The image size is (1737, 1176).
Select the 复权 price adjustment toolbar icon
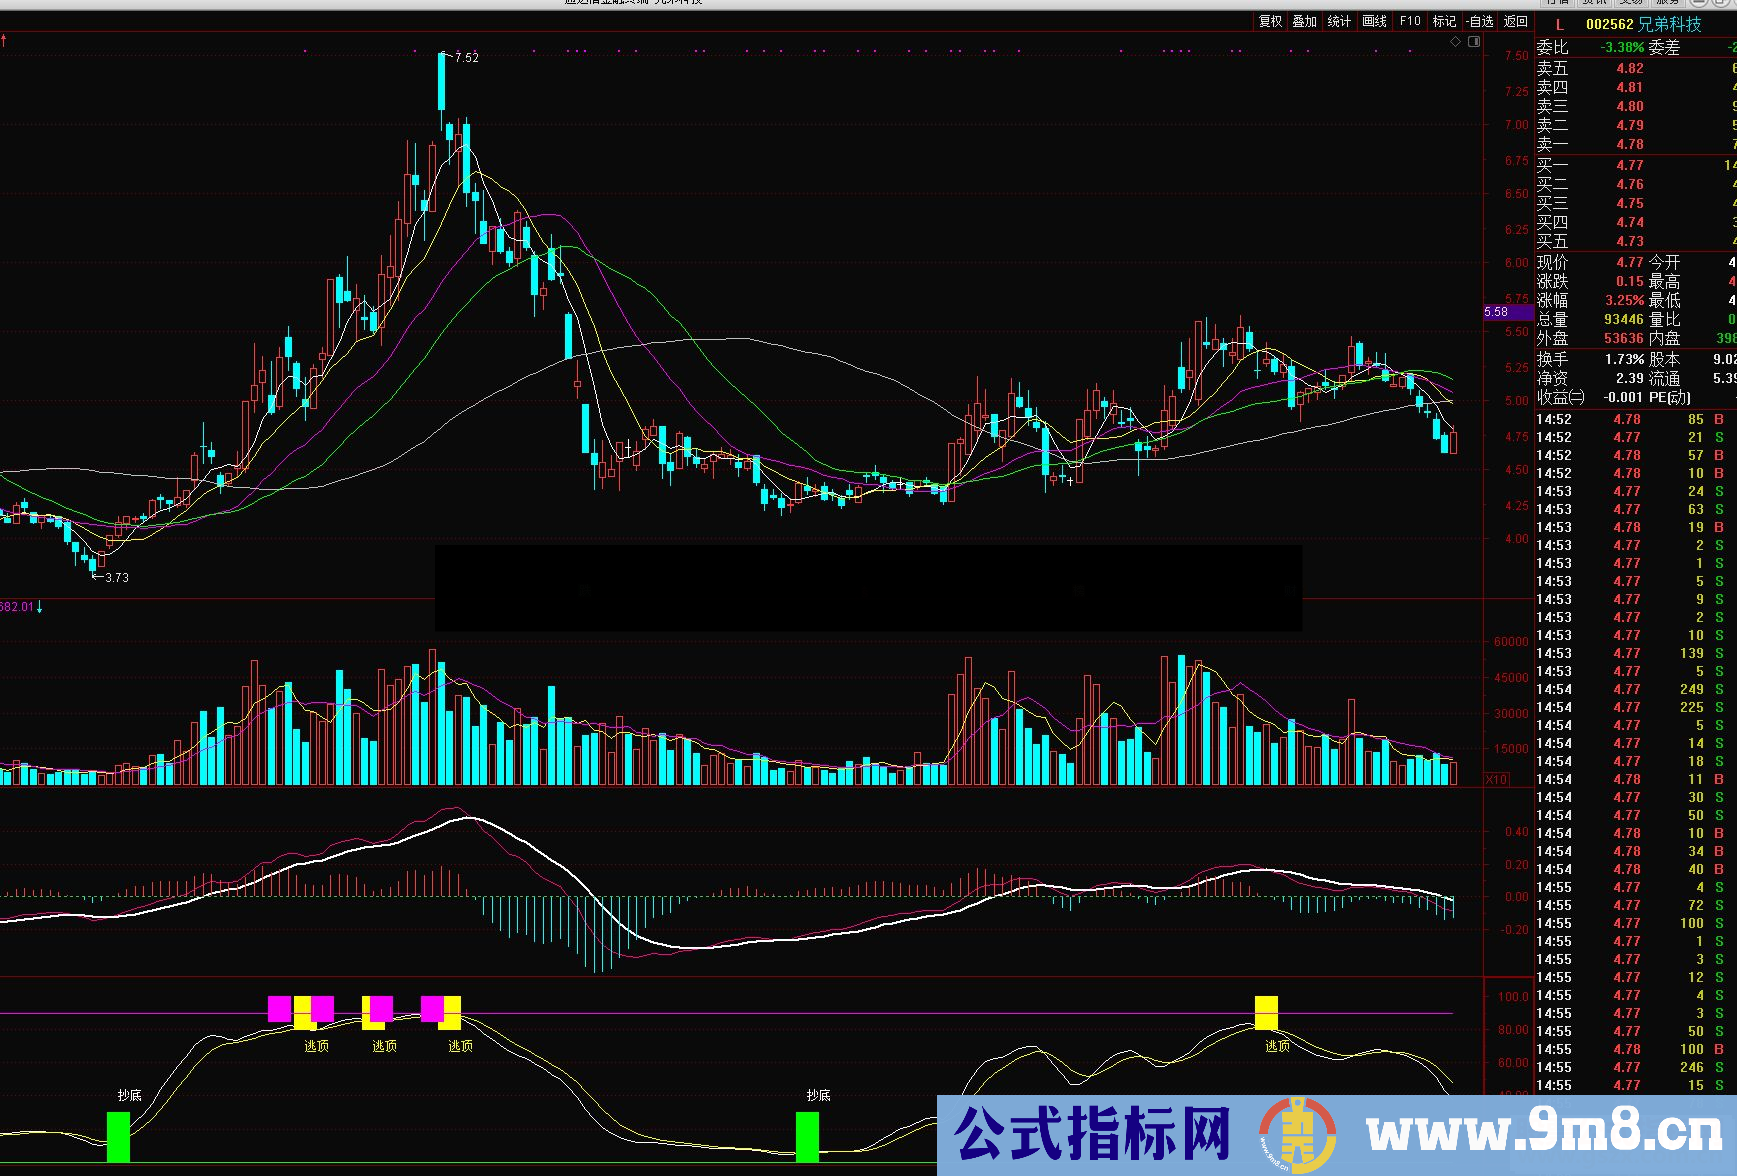(1268, 21)
